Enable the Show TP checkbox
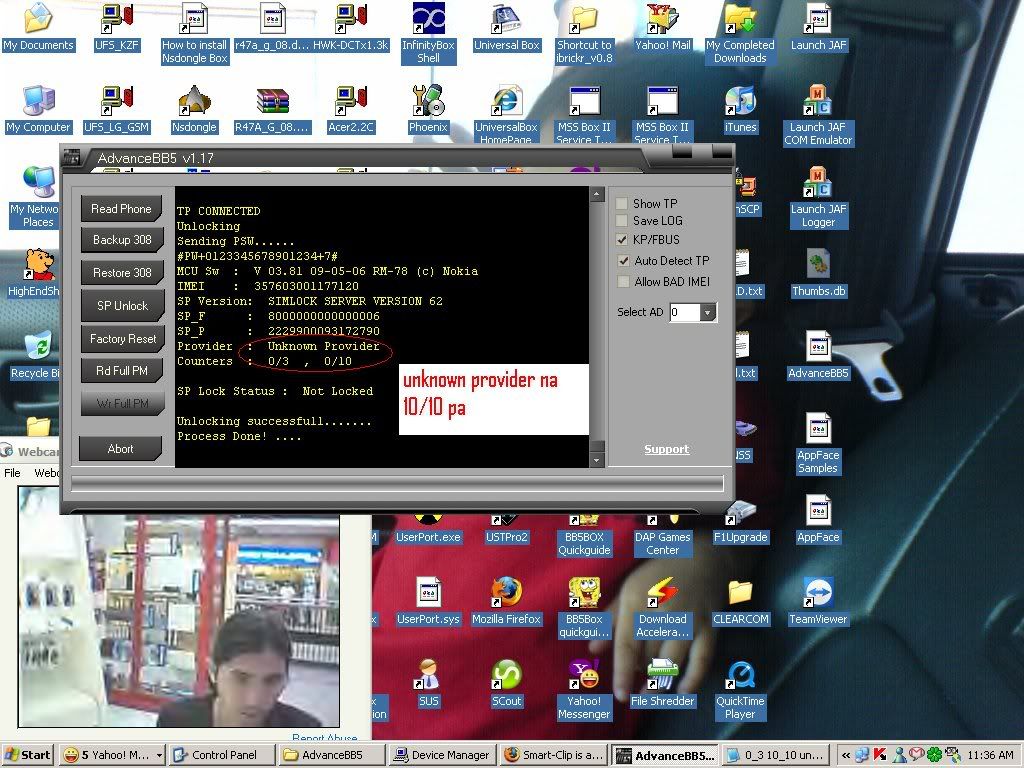Viewport: 1024px width, 768px height. (x=622, y=204)
